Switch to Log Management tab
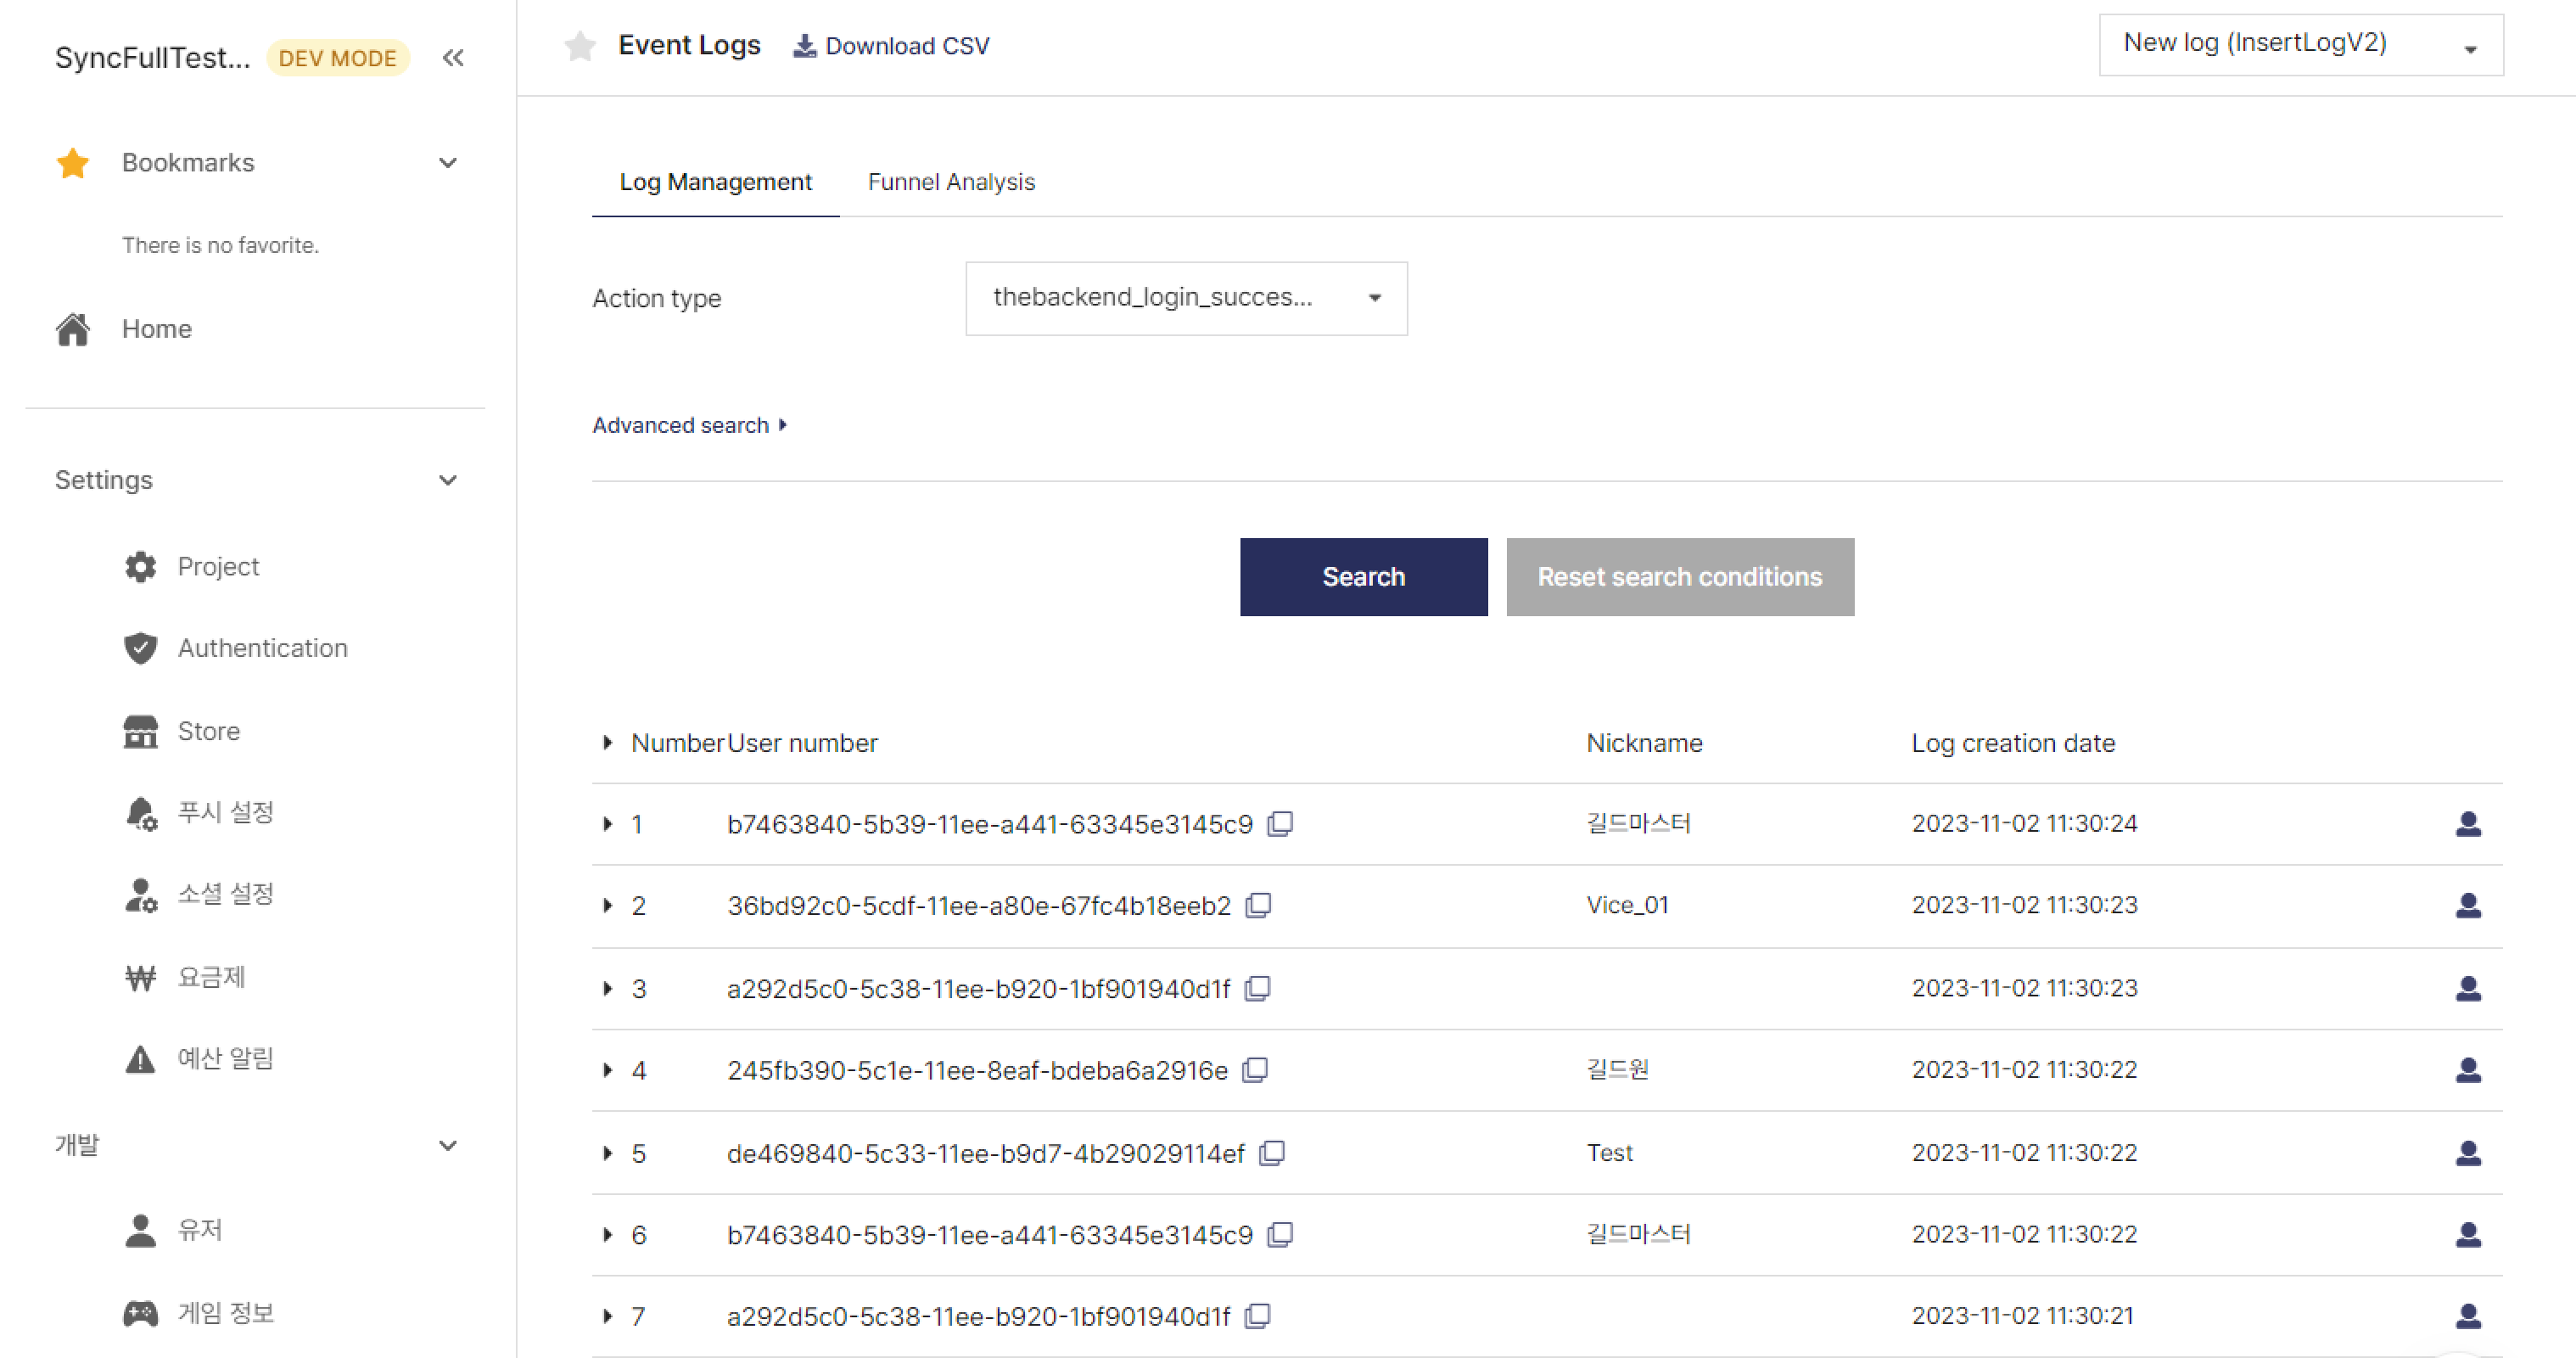This screenshot has width=2576, height=1358. (716, 182)
